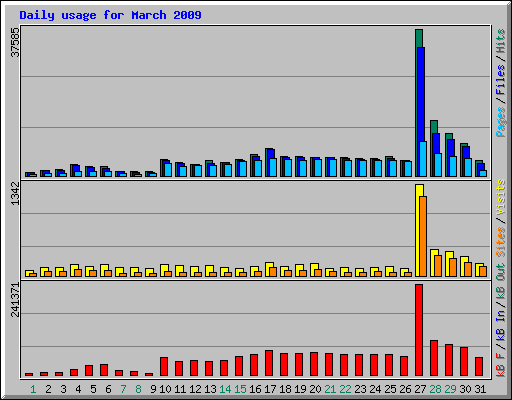
Task: Click day 27 on the x-axis
Action: [x=420, y=389]
